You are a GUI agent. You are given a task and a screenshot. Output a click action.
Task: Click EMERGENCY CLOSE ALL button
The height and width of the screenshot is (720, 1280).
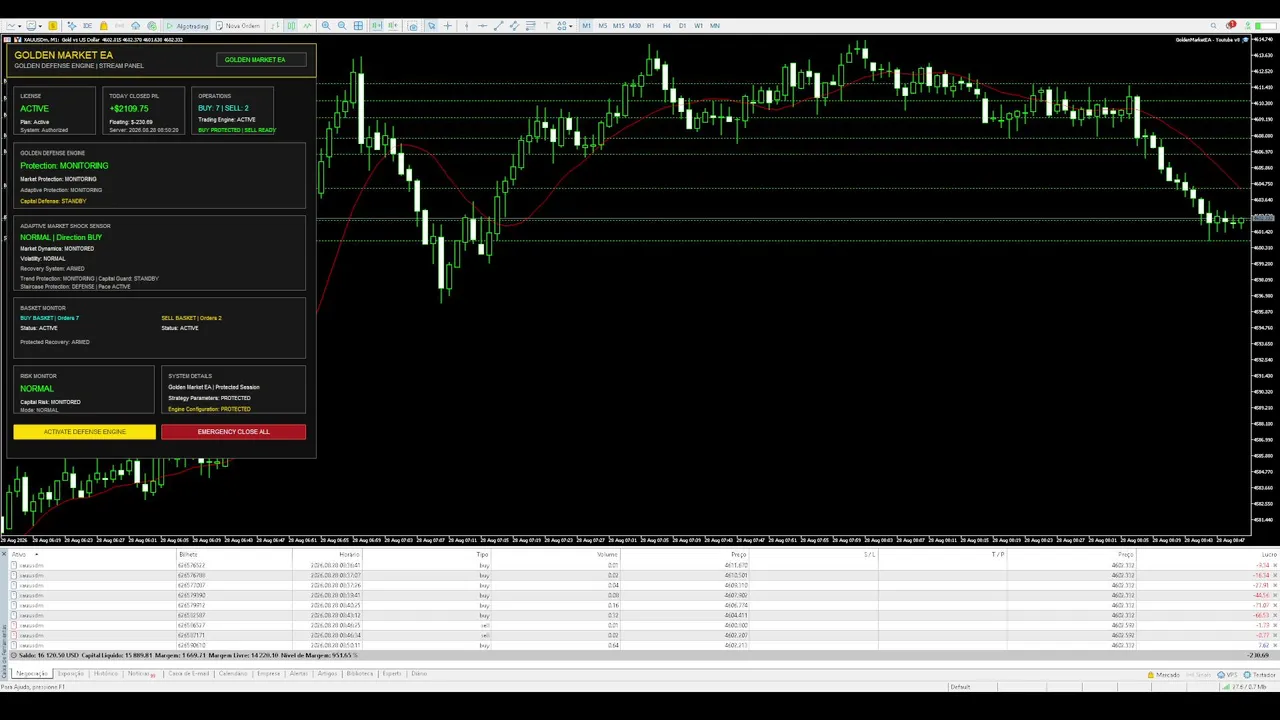click(233, 432)
